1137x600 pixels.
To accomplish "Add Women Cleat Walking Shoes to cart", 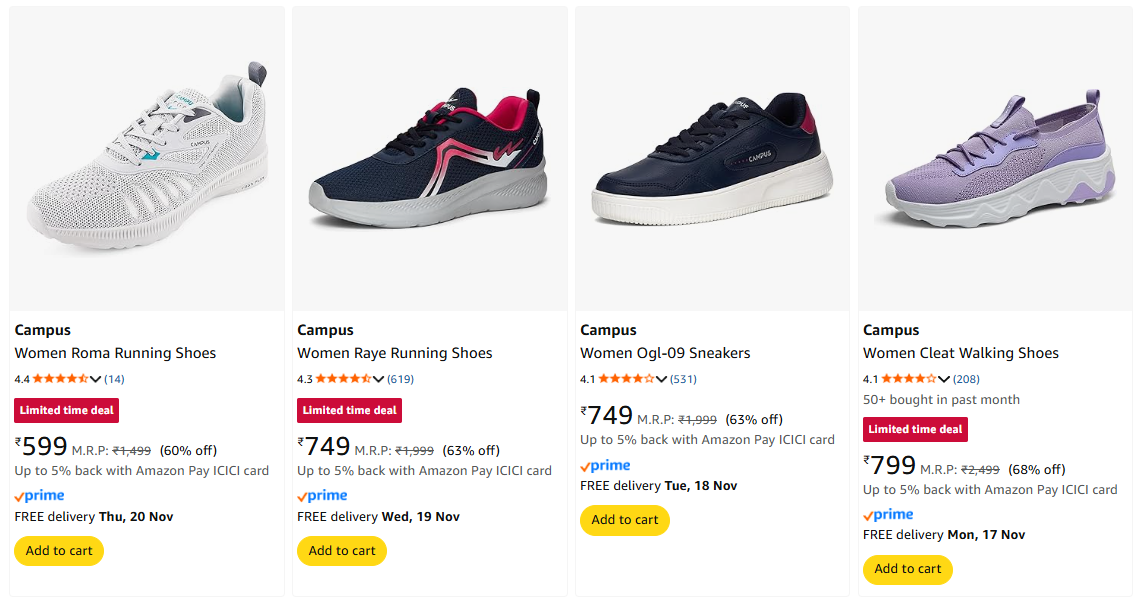I will [x=908, y=570].
